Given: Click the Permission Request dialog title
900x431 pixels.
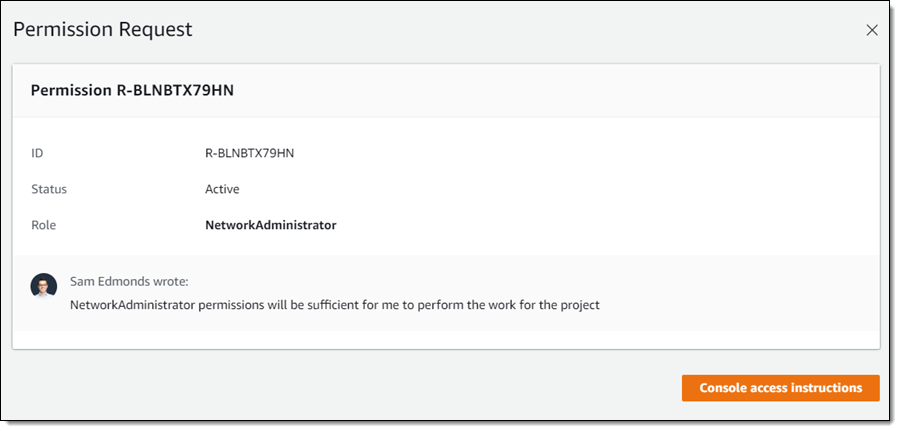Looking at the screenshot, I should [x=102, y=30].
